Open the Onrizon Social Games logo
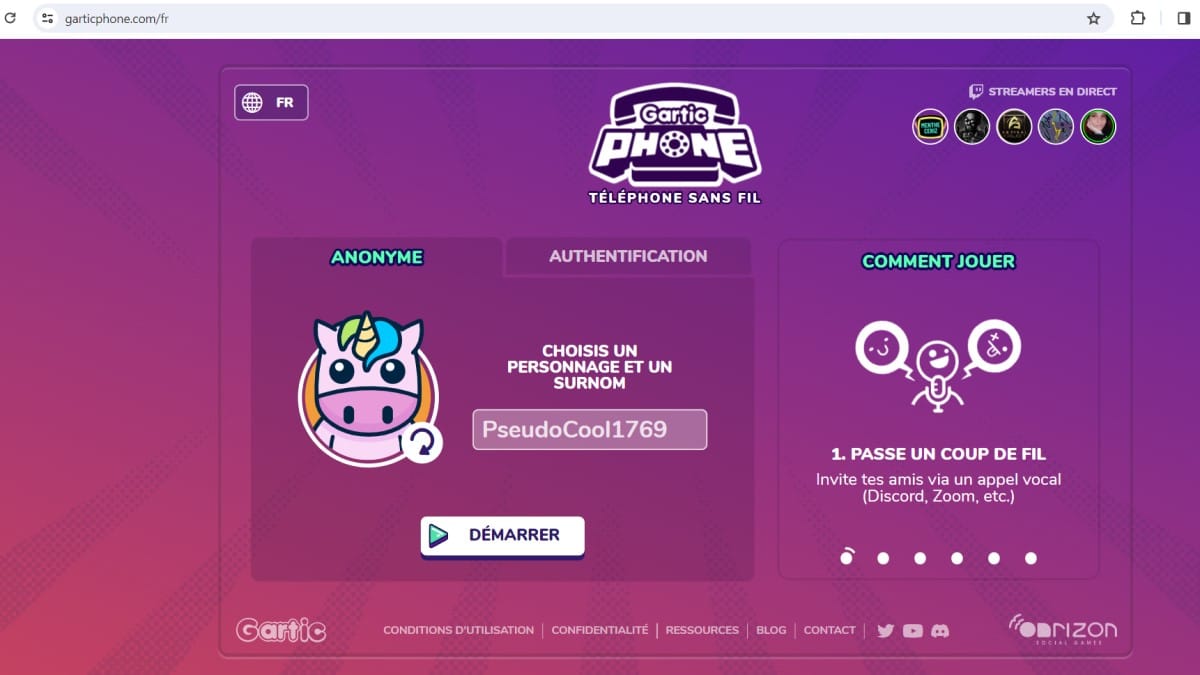 pyautogui.click(x=1062, y=630)
